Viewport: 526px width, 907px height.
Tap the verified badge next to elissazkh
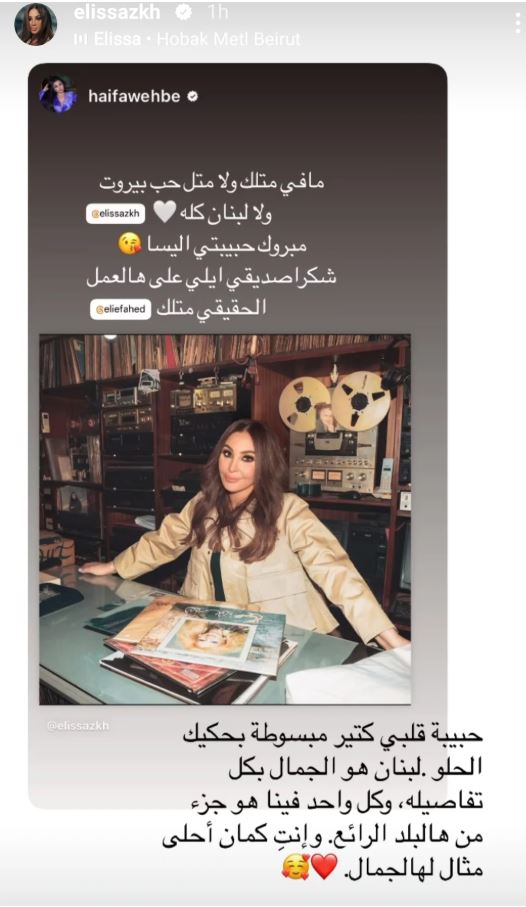(185, 12)
